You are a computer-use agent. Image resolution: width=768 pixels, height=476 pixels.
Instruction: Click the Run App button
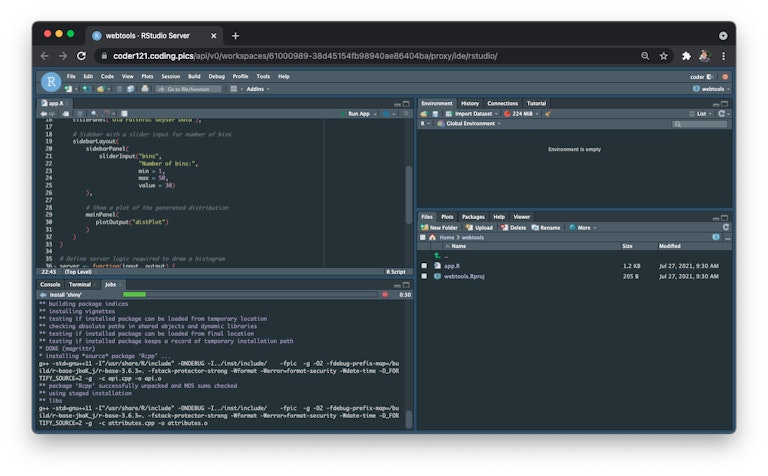pyautogui.click(x=356, y=114)
